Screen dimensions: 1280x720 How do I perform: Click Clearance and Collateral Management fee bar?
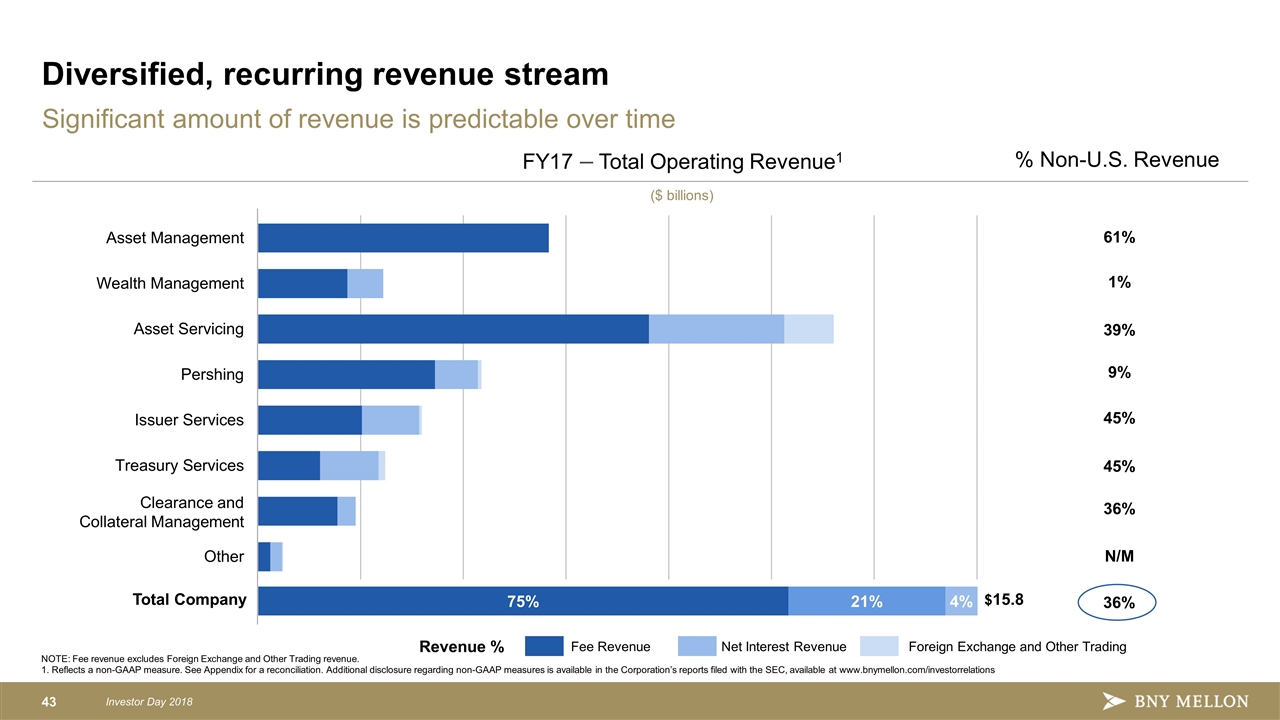(x=298, y=511)
